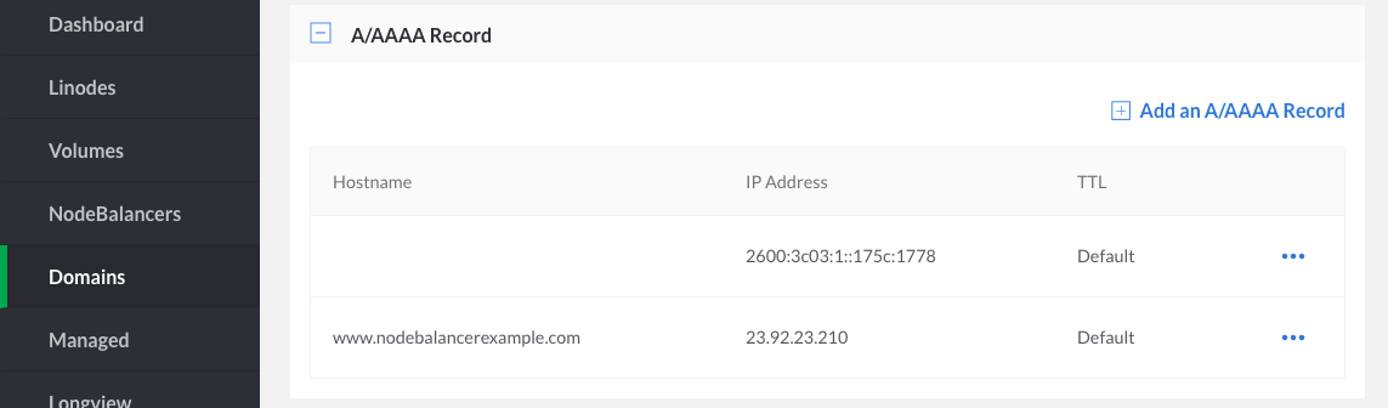
Task: Open Dashboard in the sidebar
Action: coord(96,25)
